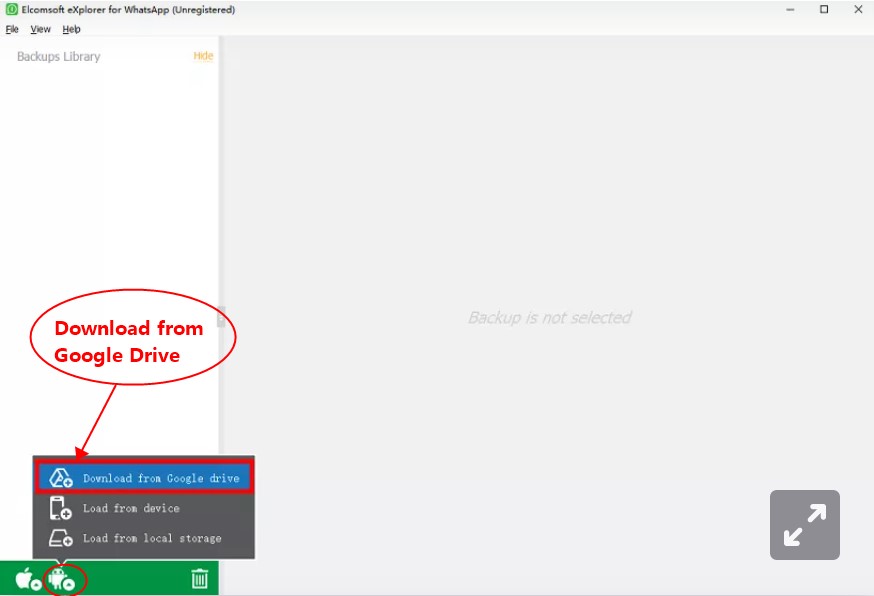Viewport: 874px width, 596px height.
Task: Maximize the application window
Action: tap(824, 10)
